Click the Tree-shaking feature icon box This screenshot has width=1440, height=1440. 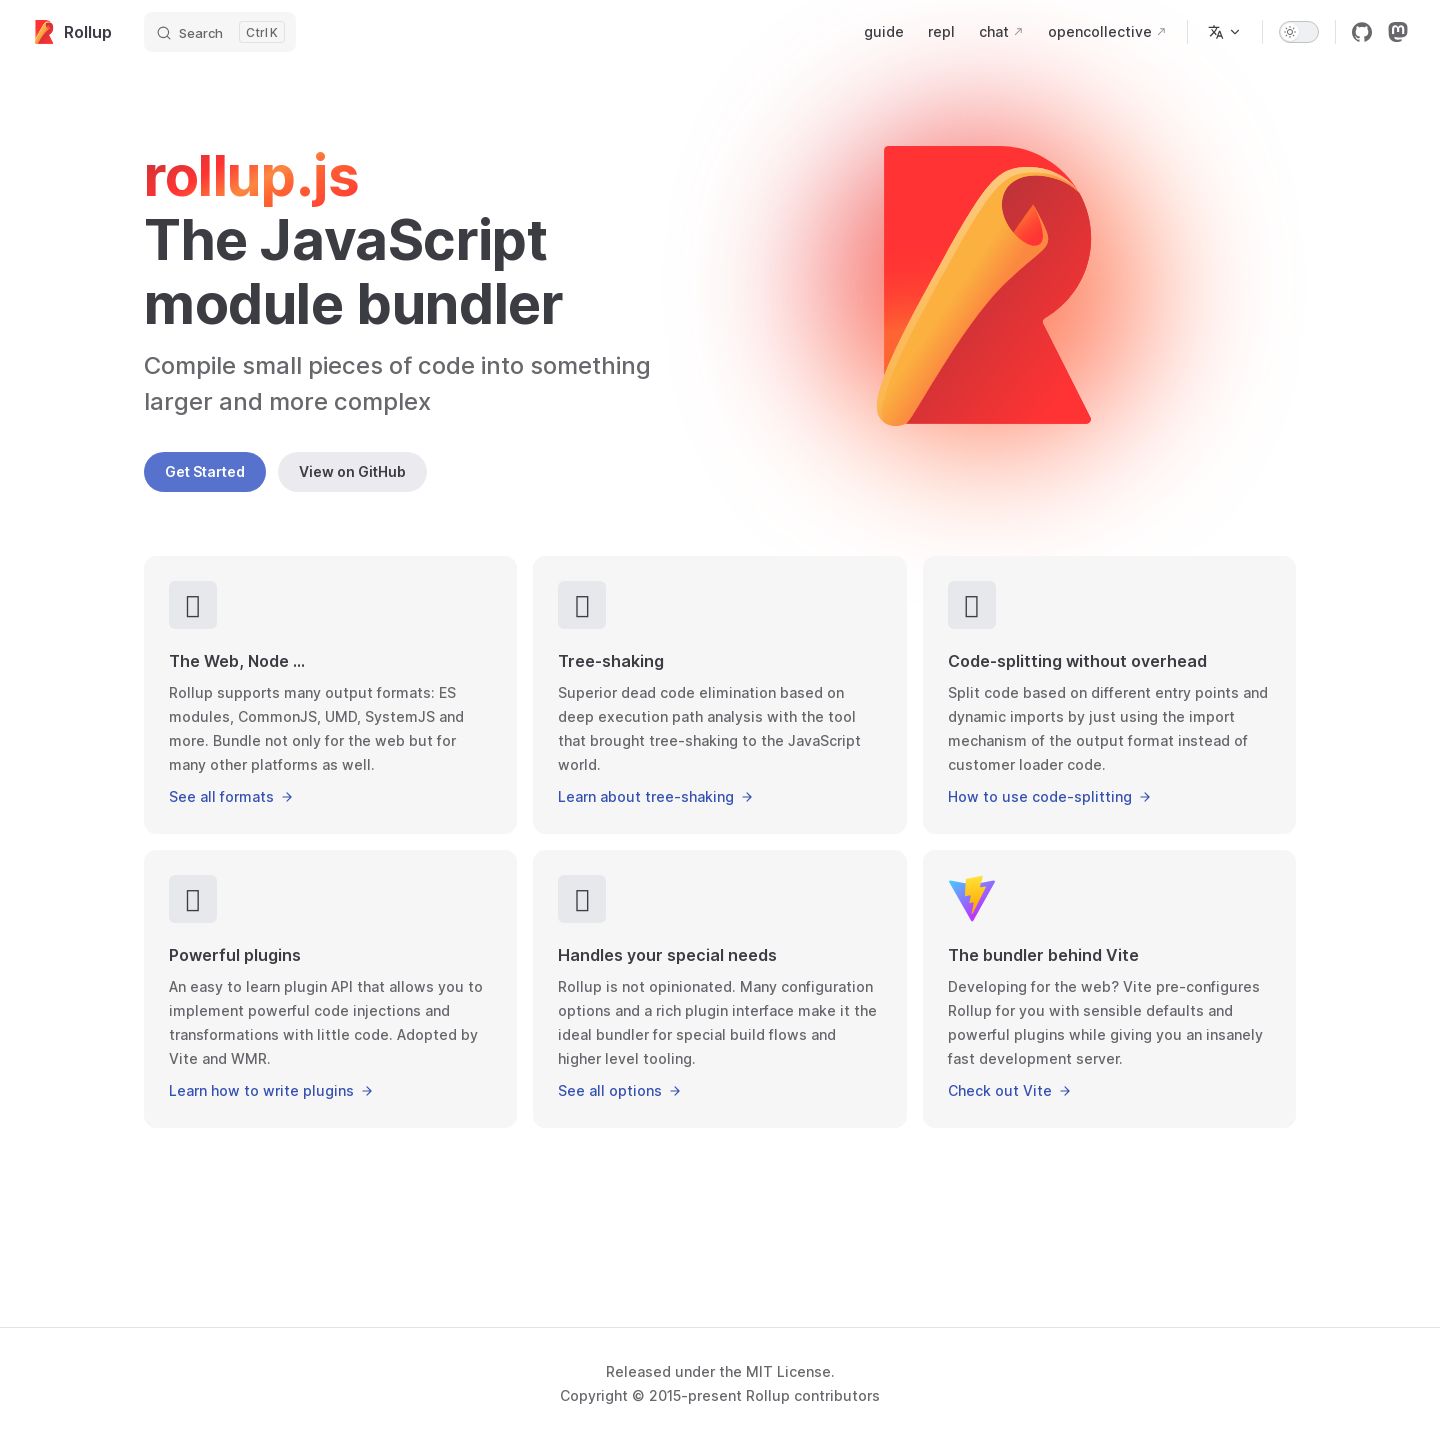click(582, 605)
